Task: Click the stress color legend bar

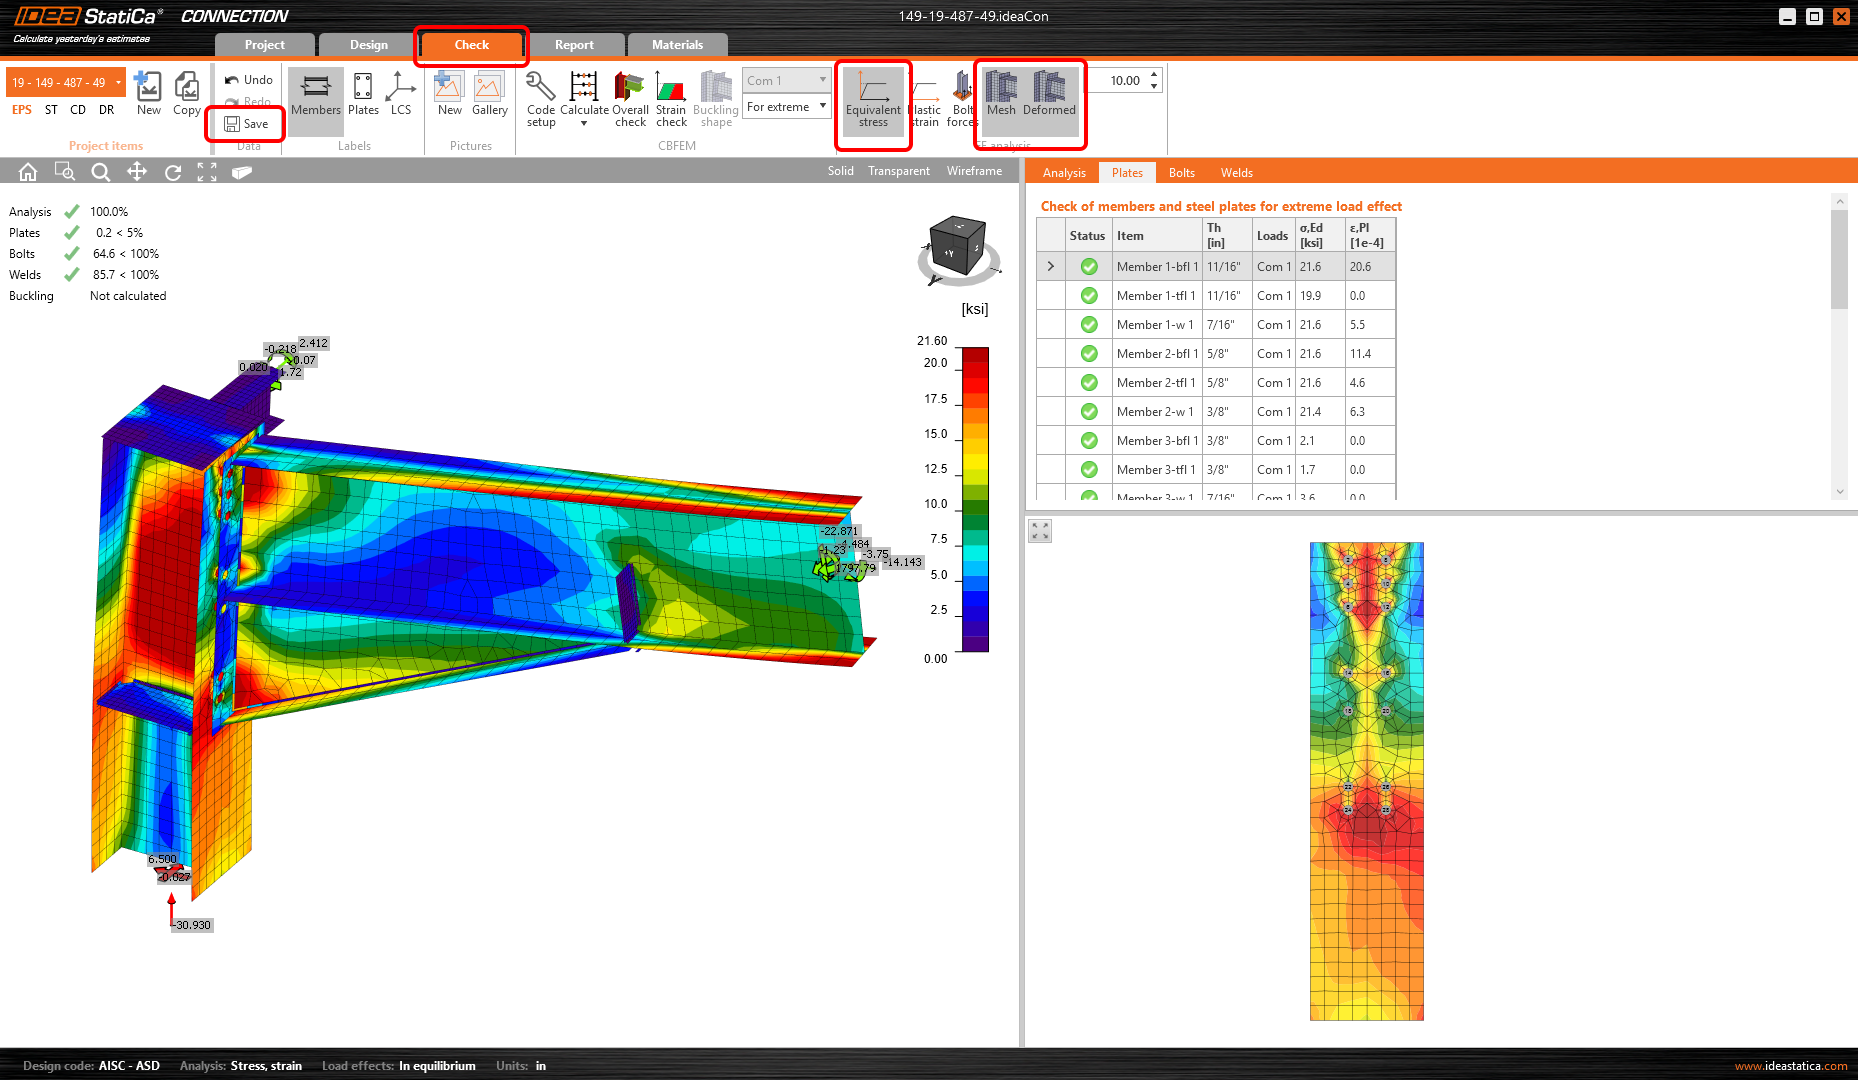Action: point(975,500)
